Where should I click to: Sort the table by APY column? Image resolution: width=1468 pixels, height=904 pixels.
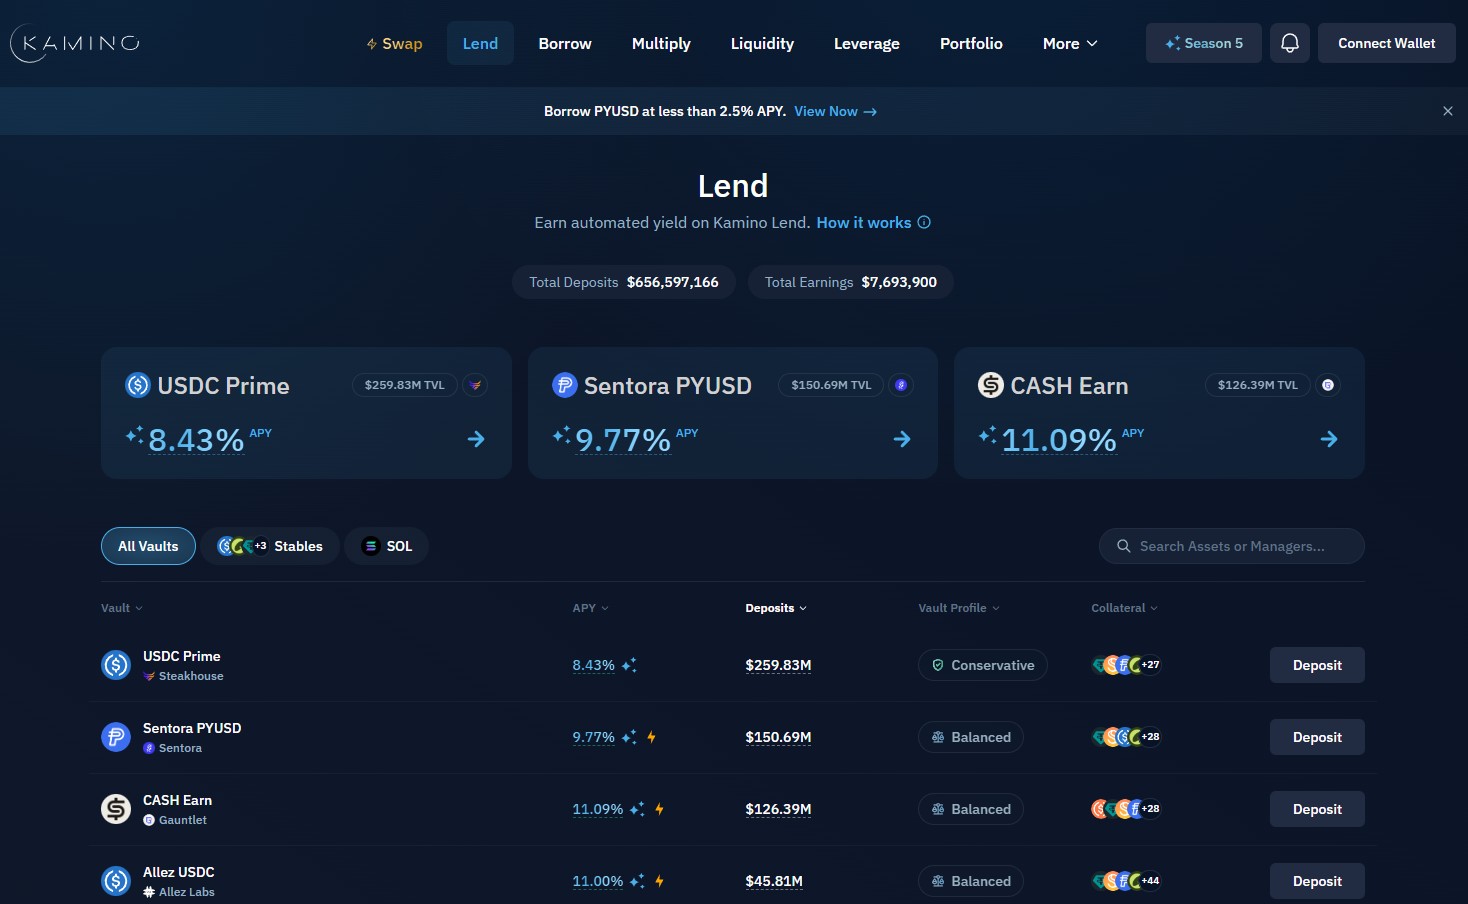point(590,607)
